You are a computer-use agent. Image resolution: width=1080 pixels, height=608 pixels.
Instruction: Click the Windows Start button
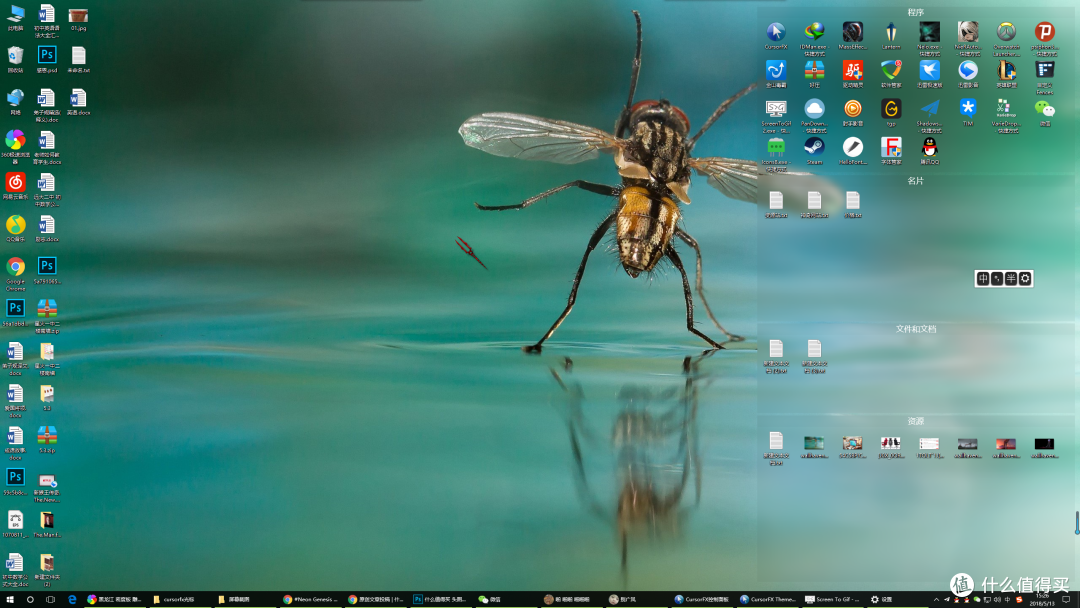[10, 600]
